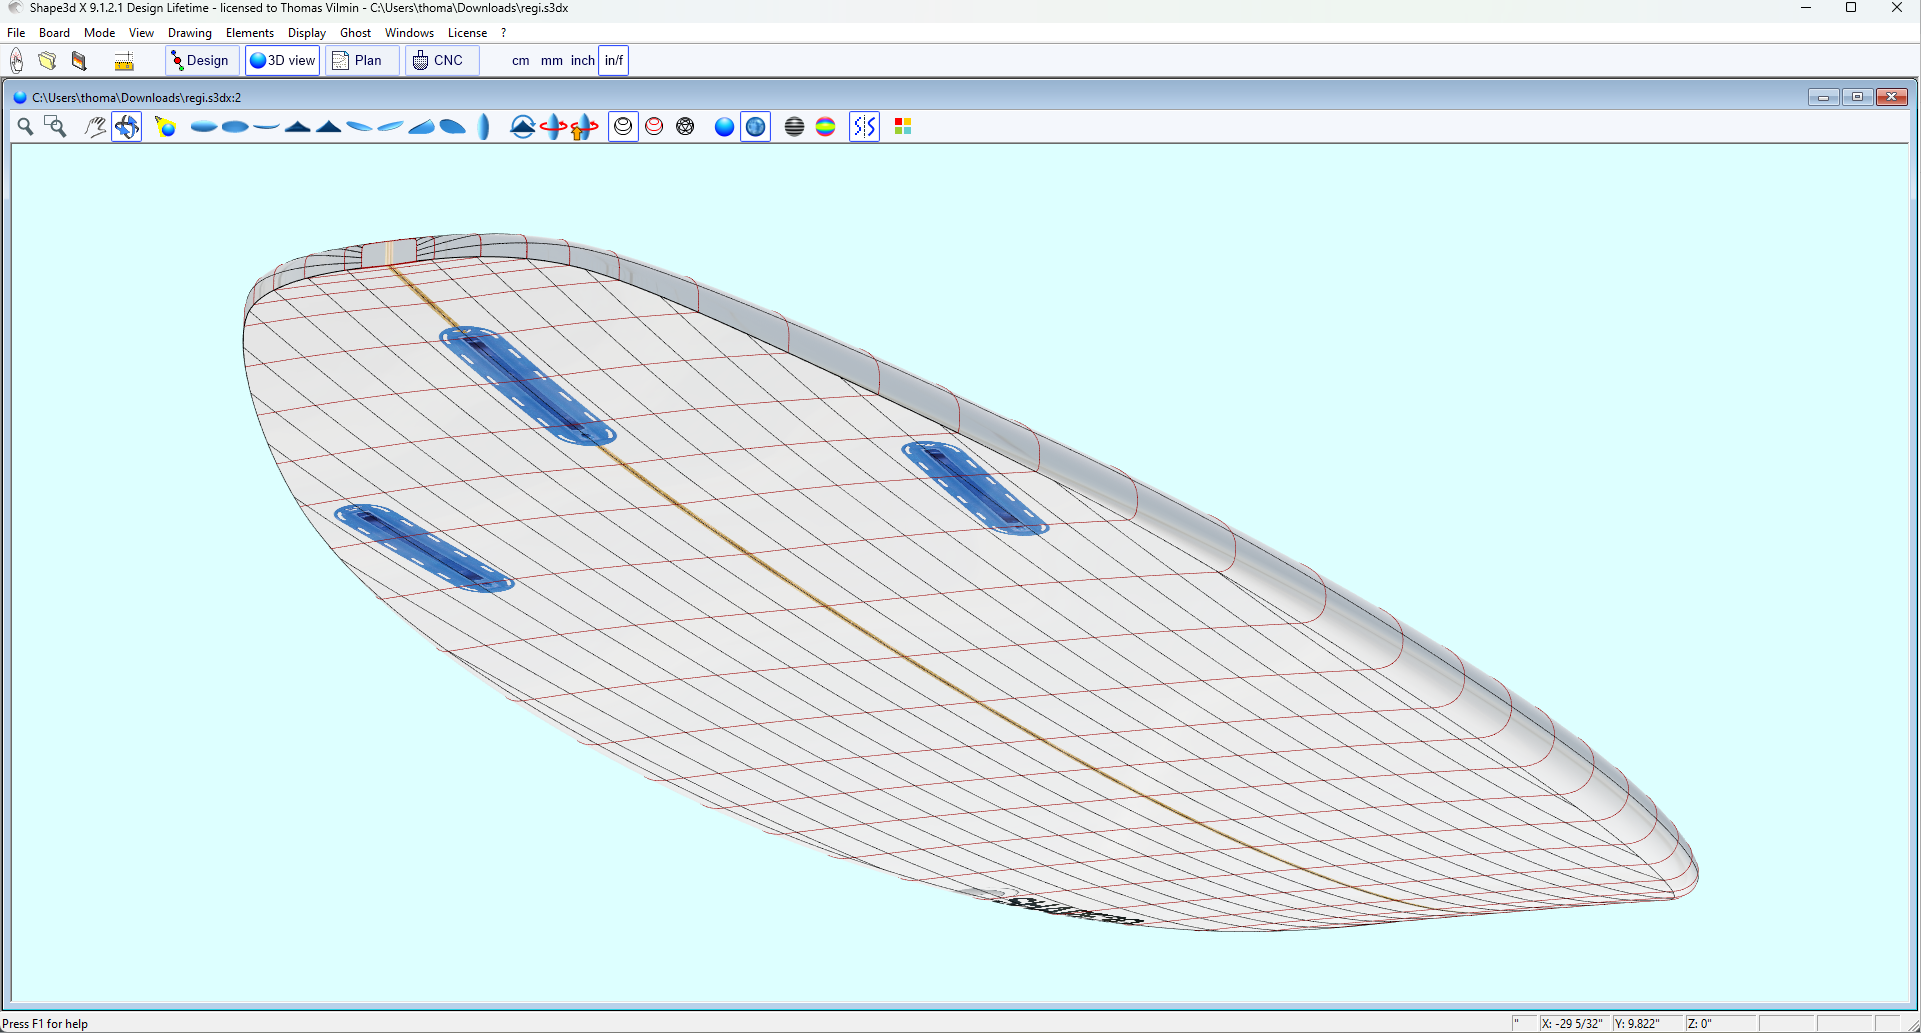1921x1033 pixels.
Task: Switch to 3D view mode
Action: coord(283,60)
